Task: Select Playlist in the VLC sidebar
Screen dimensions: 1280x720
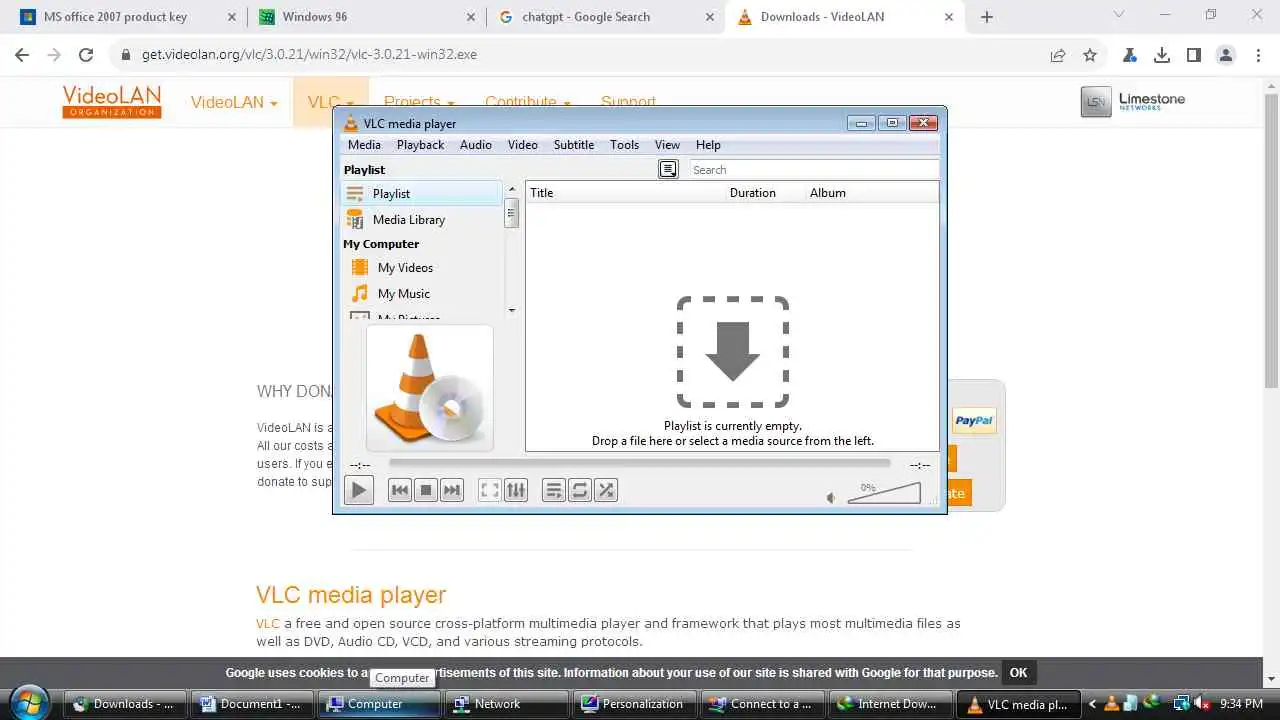Action: (422, 194)
